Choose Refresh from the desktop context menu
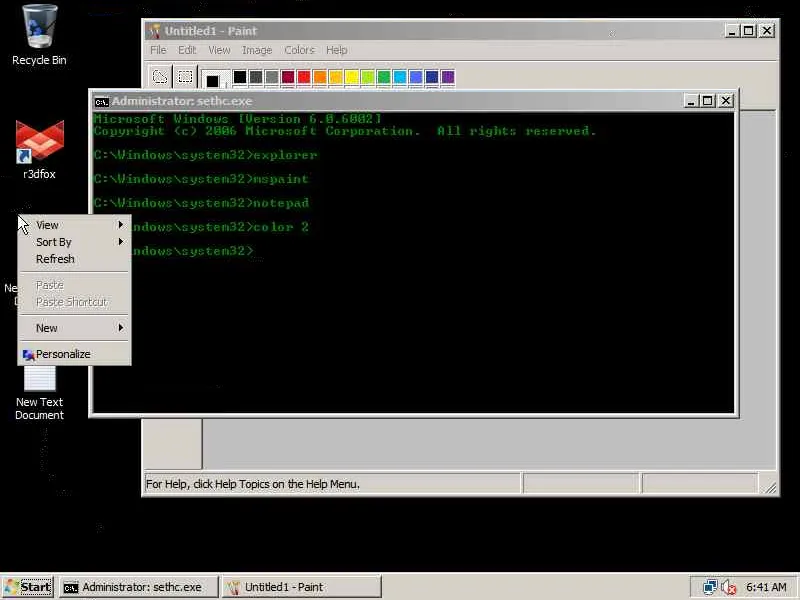Screen dimensions: 800x600 [74, 259]
